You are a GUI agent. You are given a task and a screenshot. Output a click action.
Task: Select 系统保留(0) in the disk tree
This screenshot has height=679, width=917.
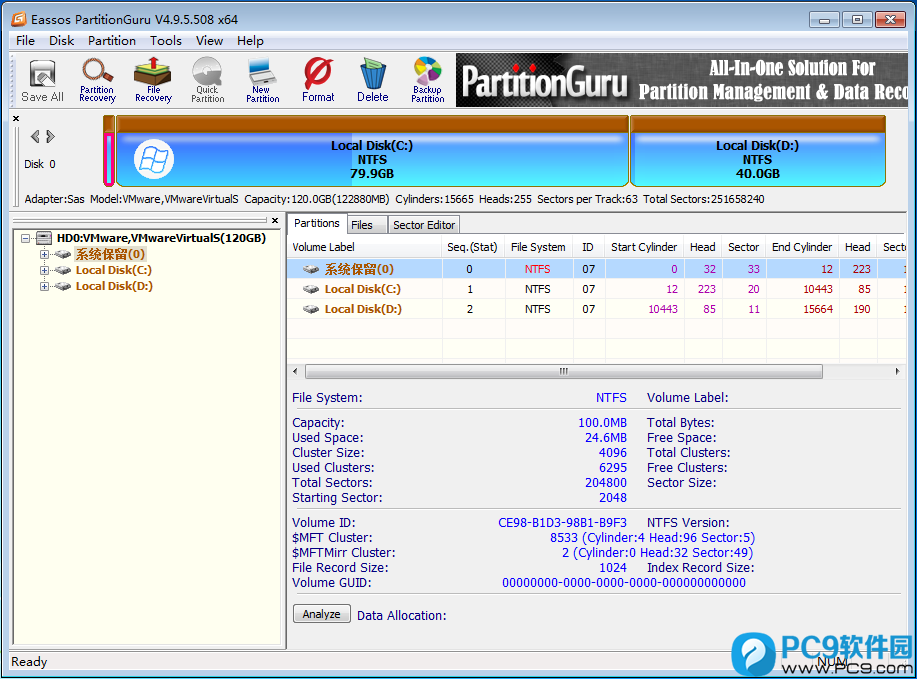point(110,254)
